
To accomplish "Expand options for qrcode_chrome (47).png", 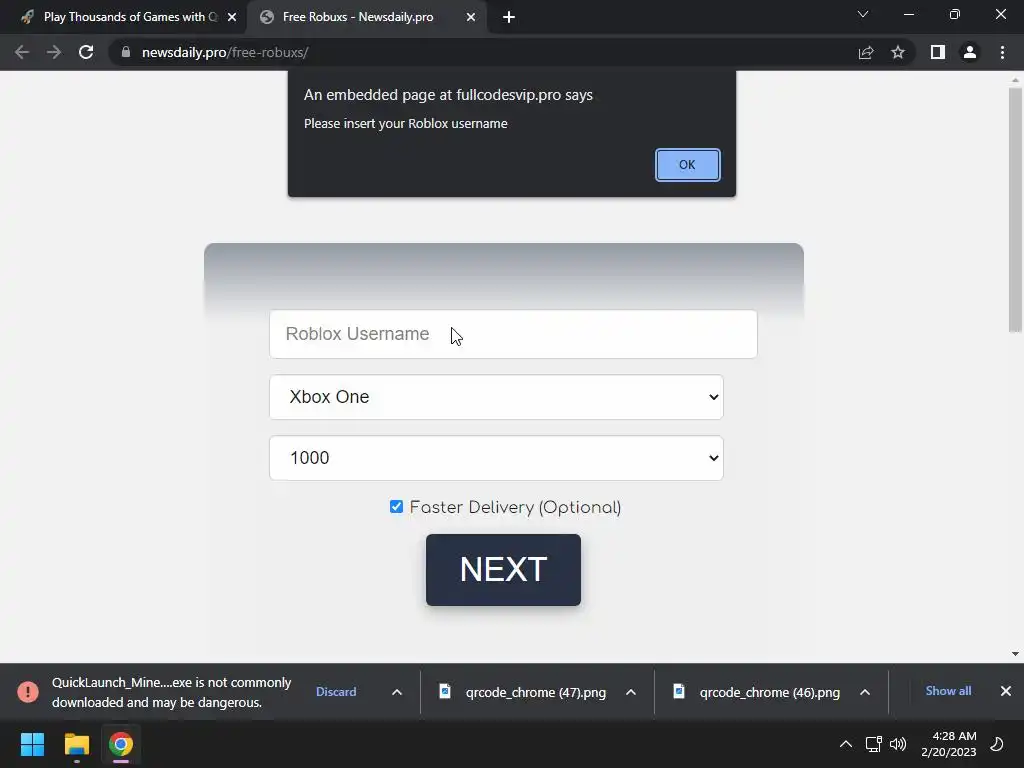I will (631, 692).
